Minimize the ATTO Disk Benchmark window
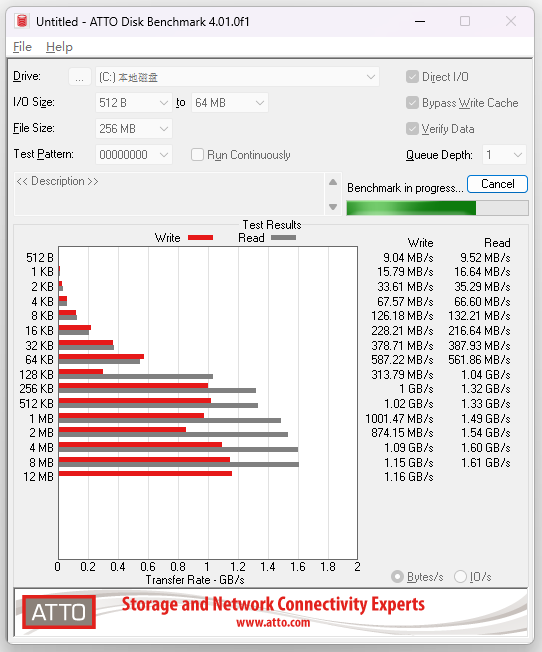This screenshot has width=542, height=652. pos(420,21)
